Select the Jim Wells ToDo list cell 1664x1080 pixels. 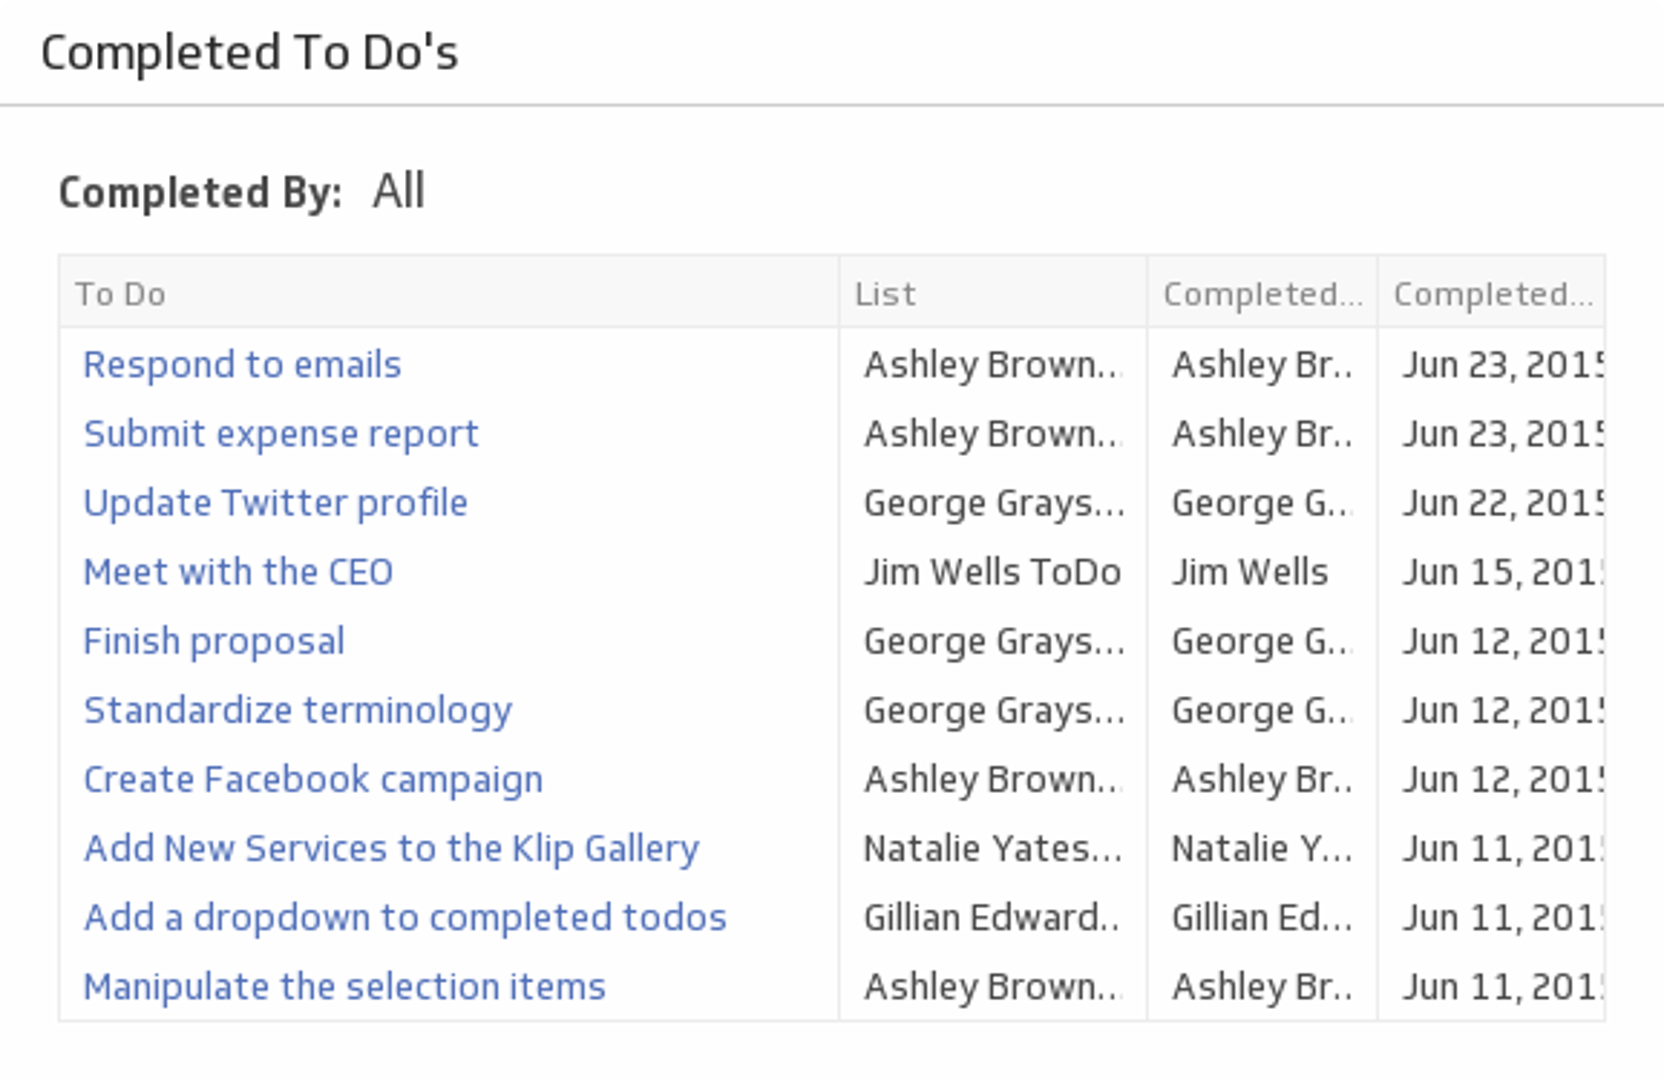click(992, 572)
